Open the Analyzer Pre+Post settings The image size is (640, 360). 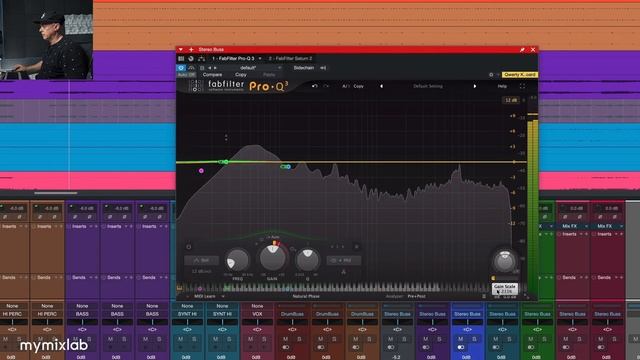tap(406, 296)
